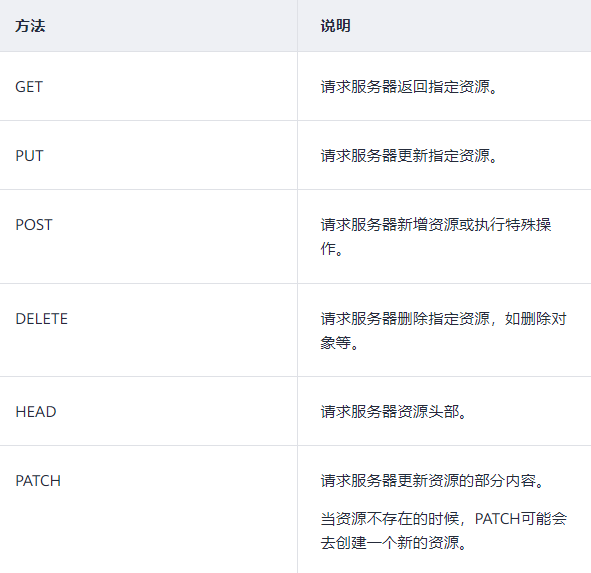Viewport: 591px width, 573px height.
Task: Click the text 去创建一个新的资源
Action: click(390, 543)
